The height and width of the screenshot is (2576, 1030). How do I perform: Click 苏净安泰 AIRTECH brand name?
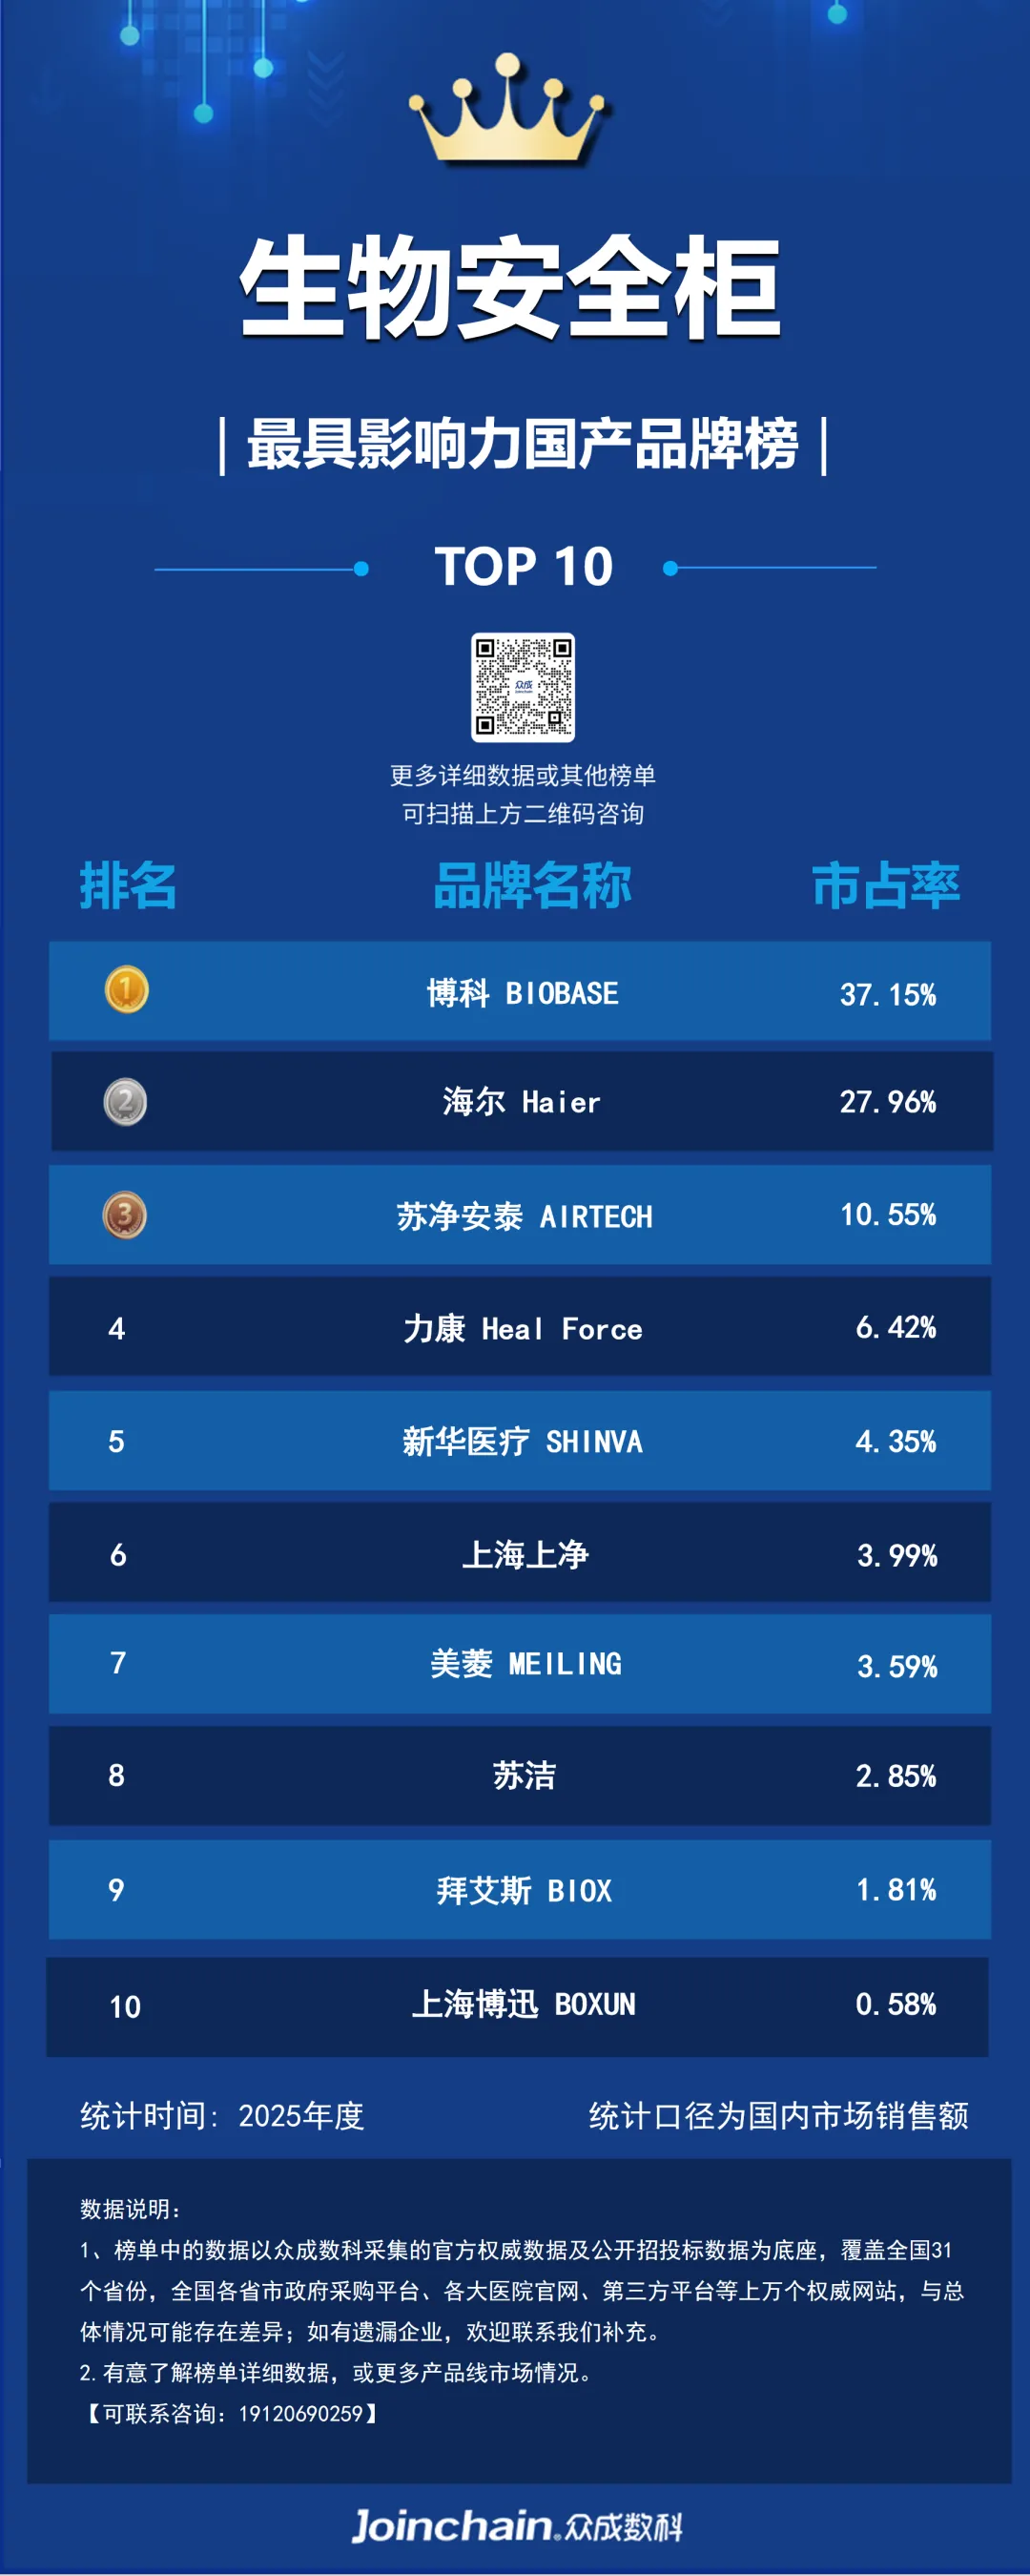tap(524, 1216)
